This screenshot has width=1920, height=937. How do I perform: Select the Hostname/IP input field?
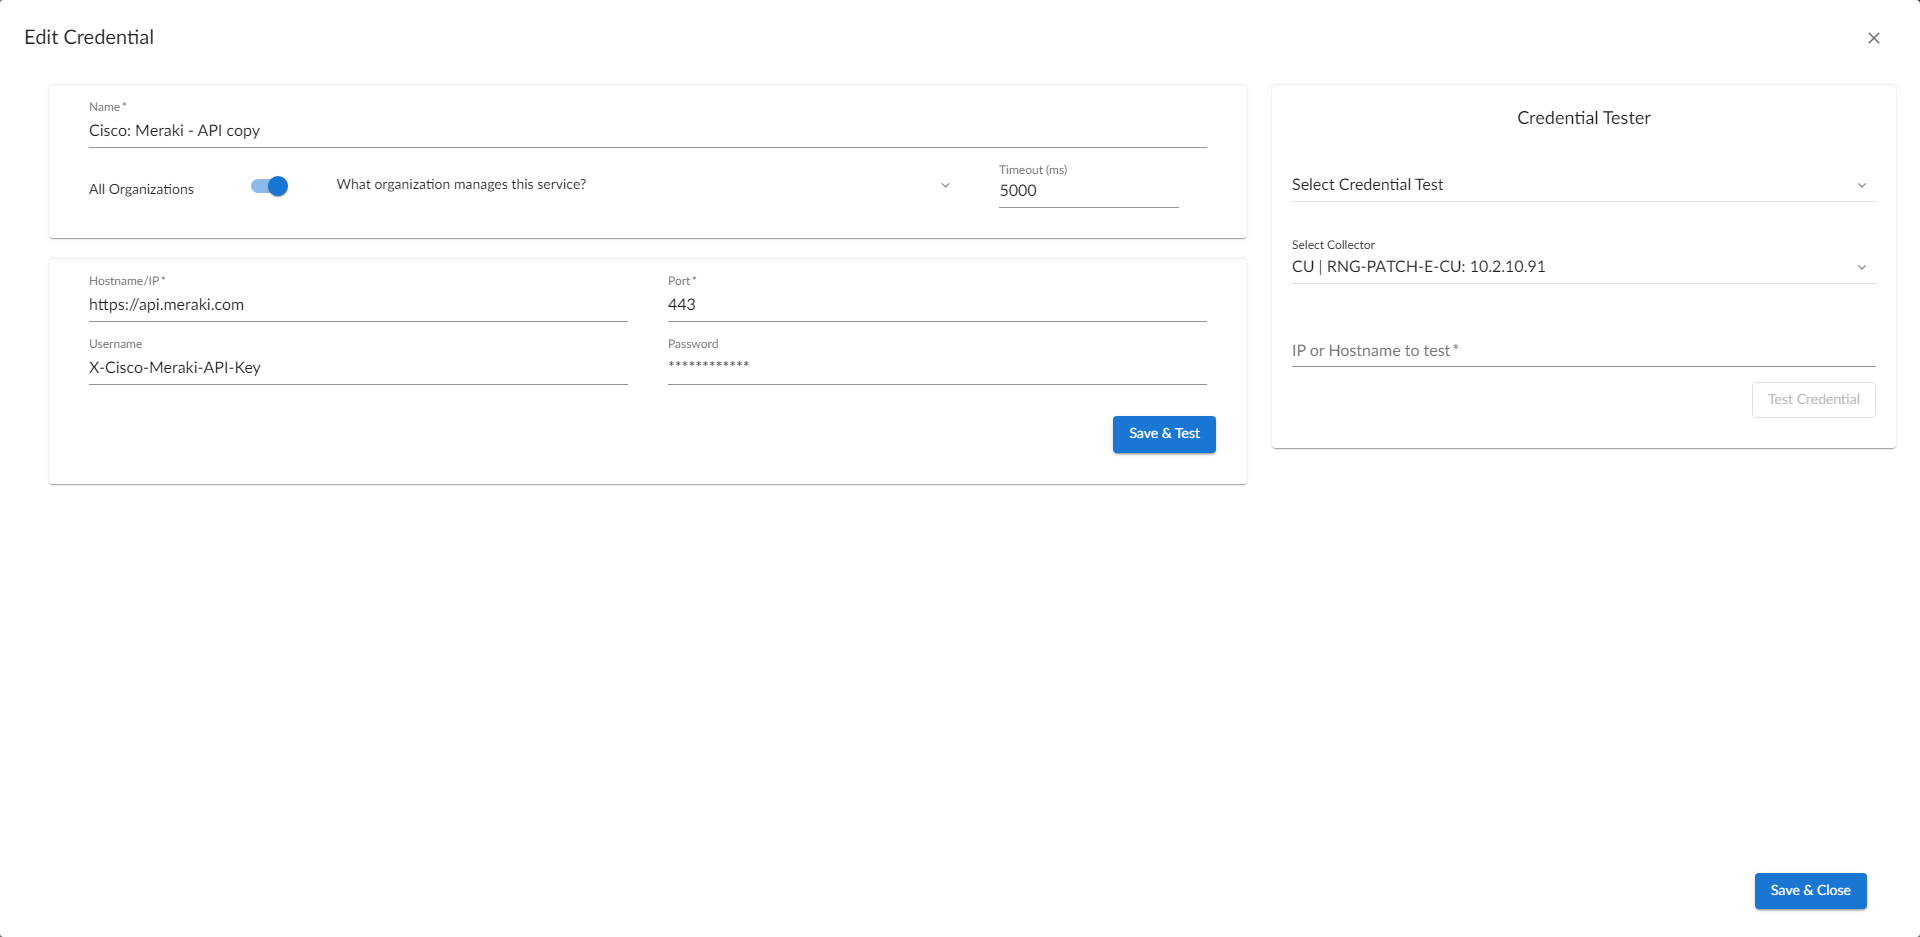pyautogui.click(x=357, y=305)
